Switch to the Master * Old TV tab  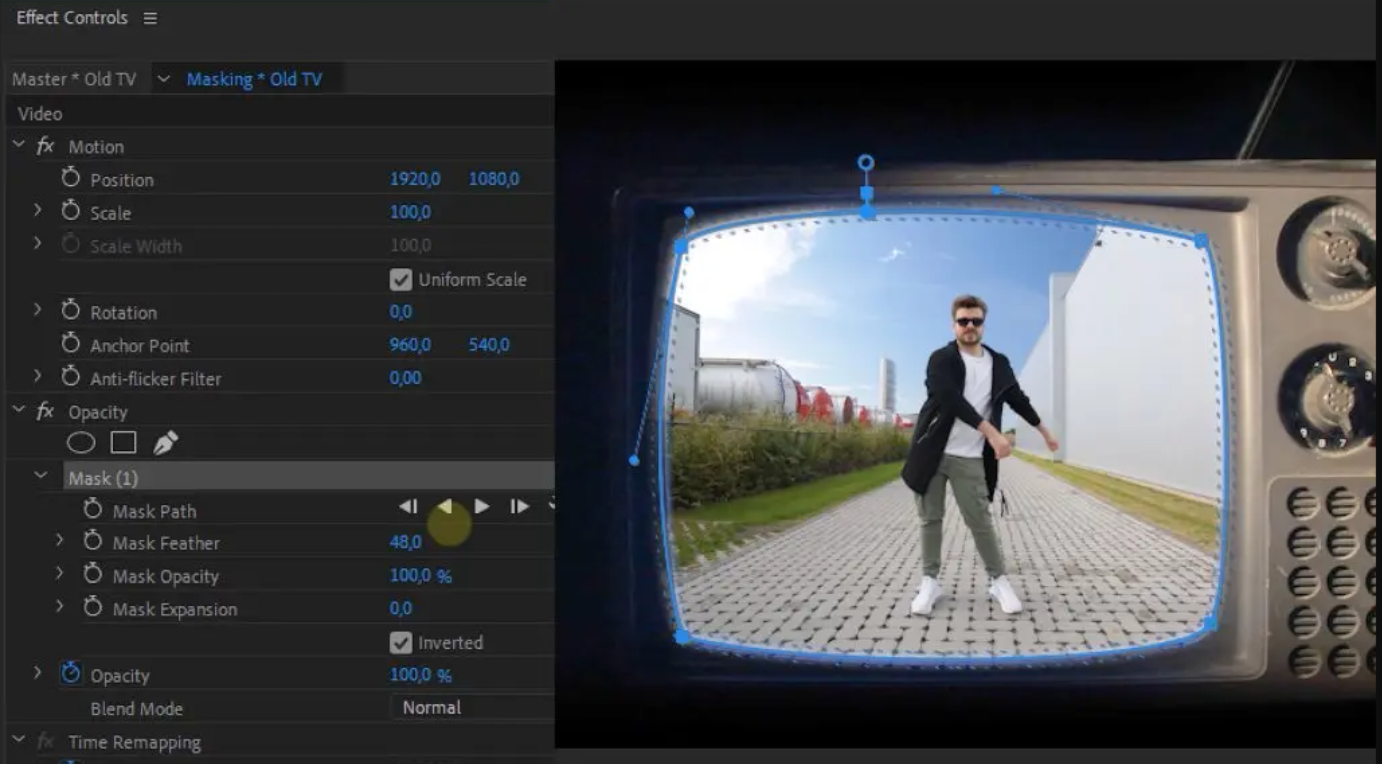pos(74,78)
